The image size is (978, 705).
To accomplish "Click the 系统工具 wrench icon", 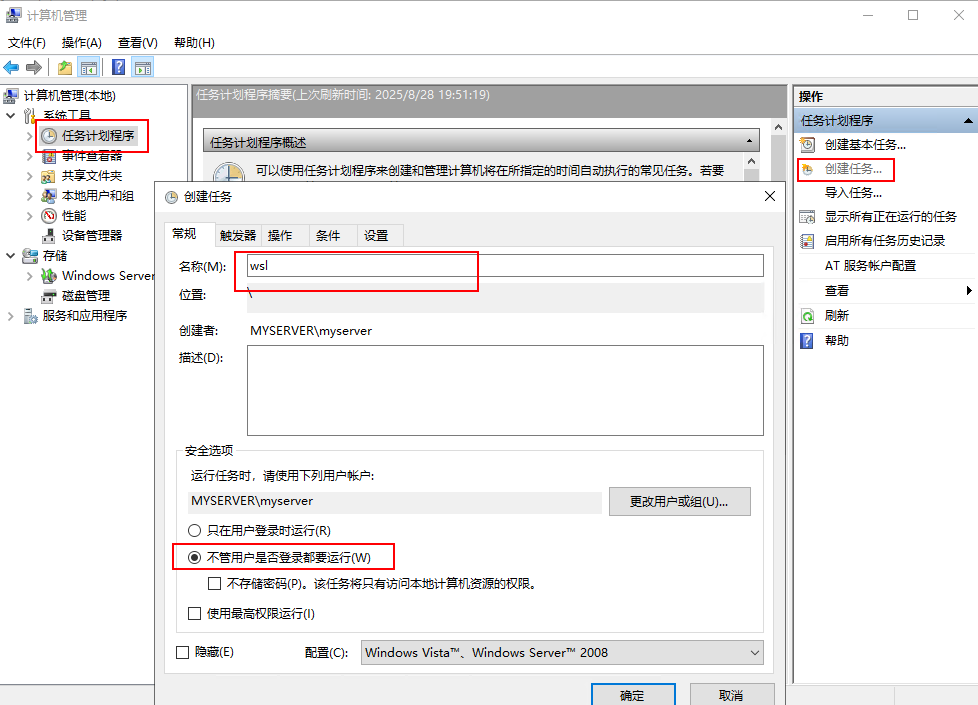I will click(29, 115).
